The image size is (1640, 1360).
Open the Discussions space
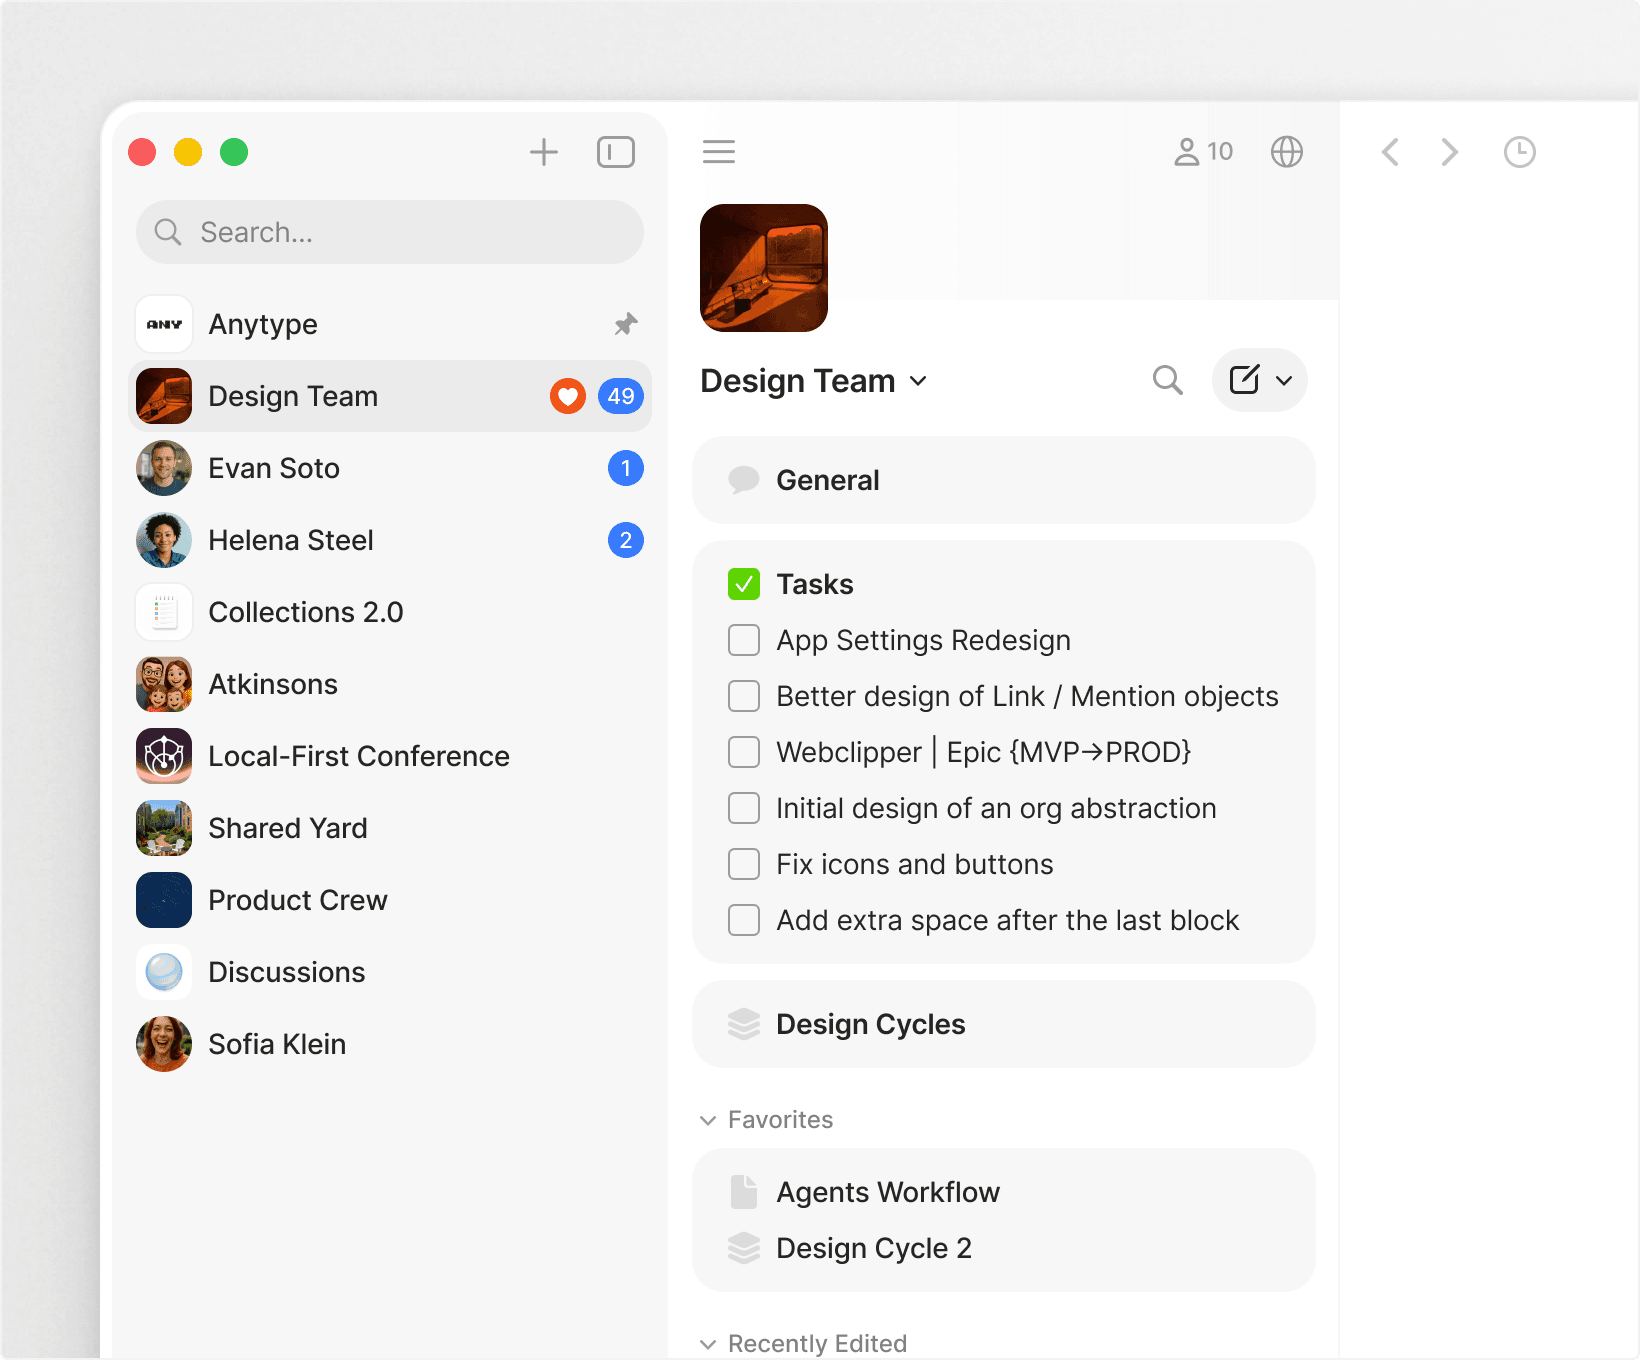[390, 972]
